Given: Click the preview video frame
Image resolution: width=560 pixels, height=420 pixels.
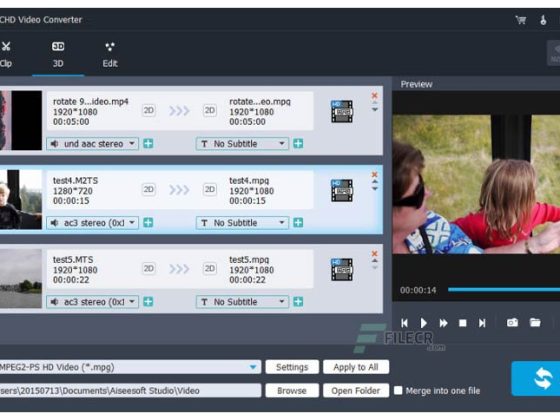Looking at the screenshot, I should 476,184.
